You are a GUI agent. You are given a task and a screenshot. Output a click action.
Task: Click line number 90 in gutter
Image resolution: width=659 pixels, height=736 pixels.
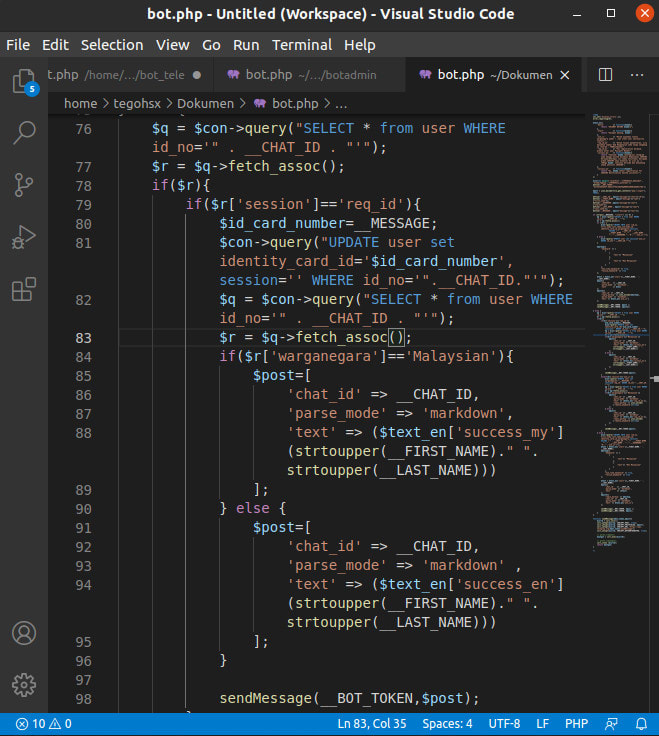coord(84,509)
